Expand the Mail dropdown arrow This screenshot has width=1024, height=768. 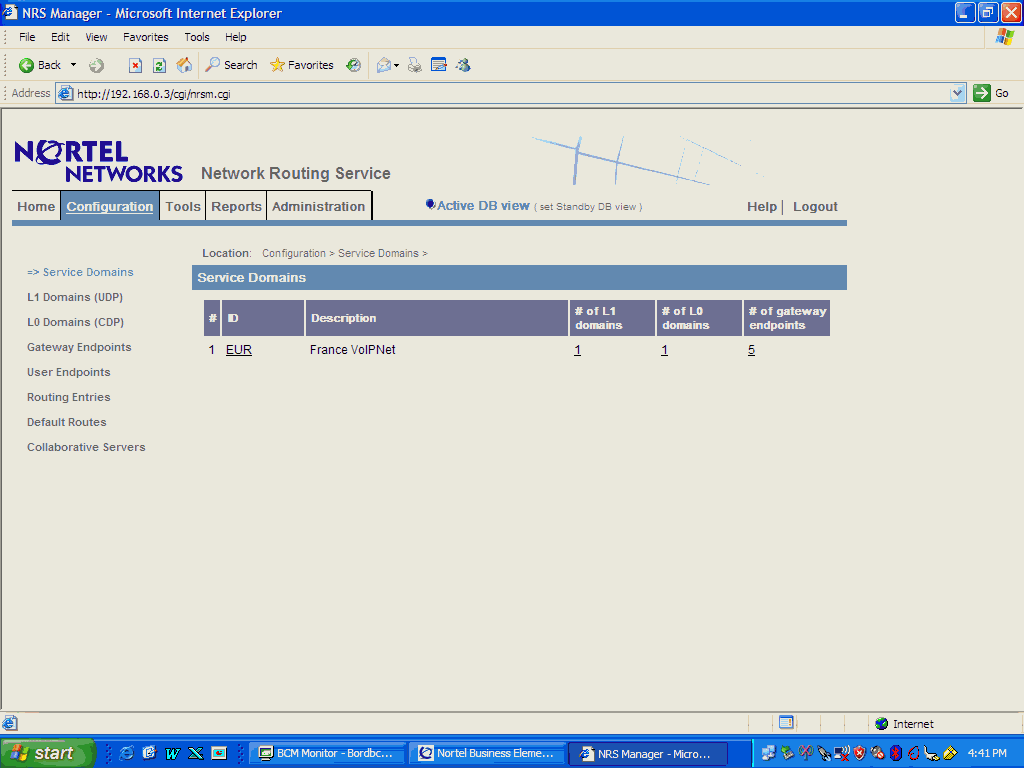[396, 65]
